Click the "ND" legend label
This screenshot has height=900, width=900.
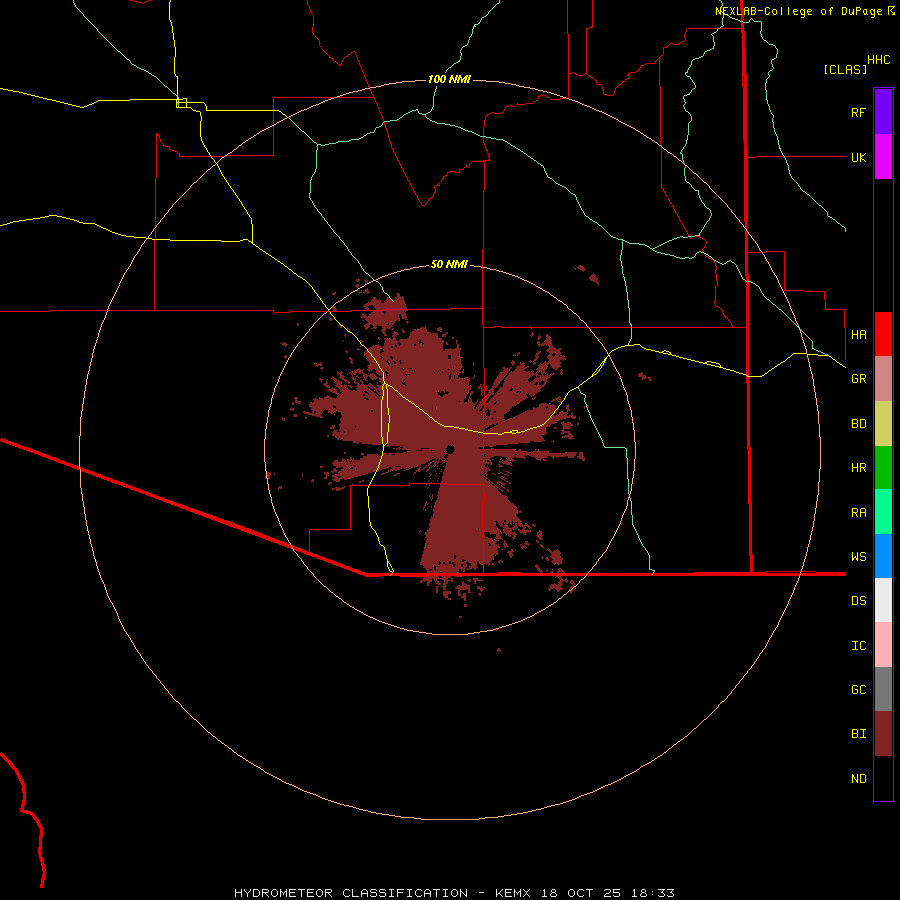coord(858,779)
